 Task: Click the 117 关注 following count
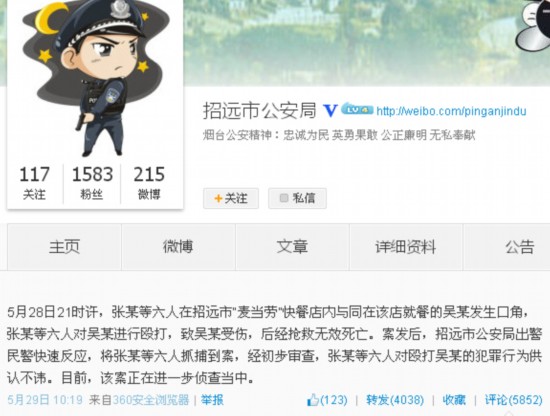pyautogui.click(x=34, y=183)
